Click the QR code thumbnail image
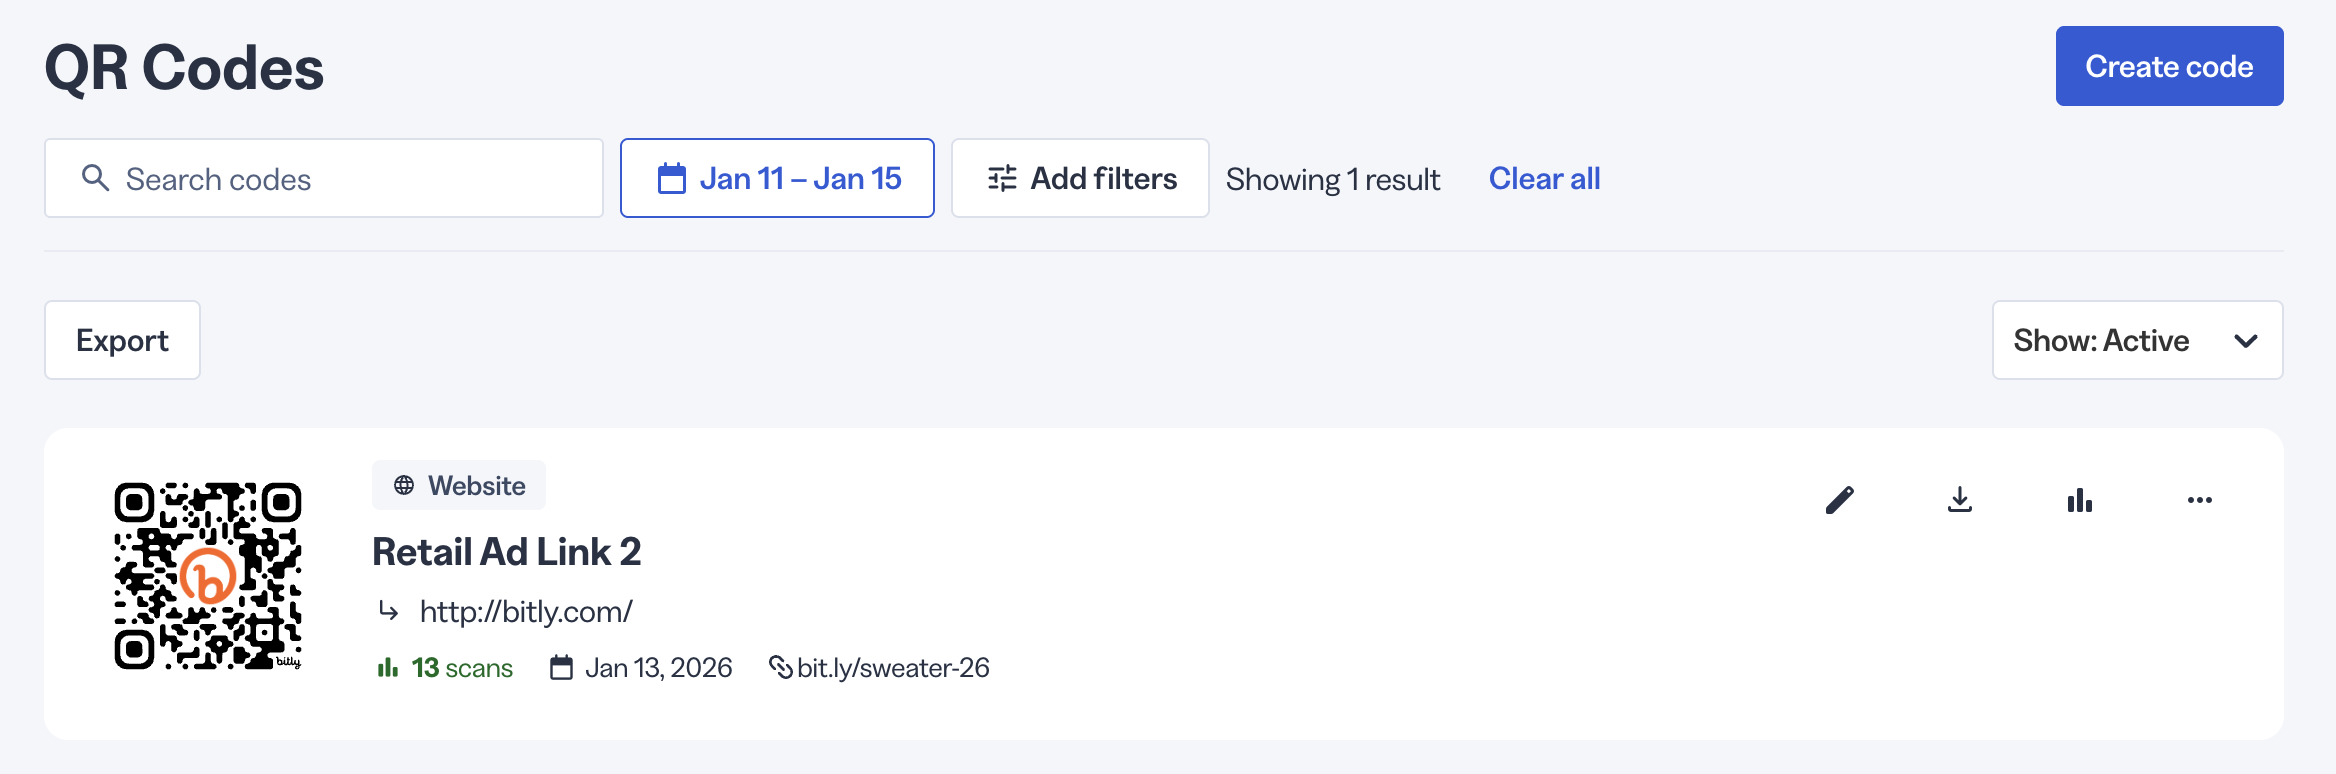This screenshot has width=2336, height=774. tap(208, 576)
